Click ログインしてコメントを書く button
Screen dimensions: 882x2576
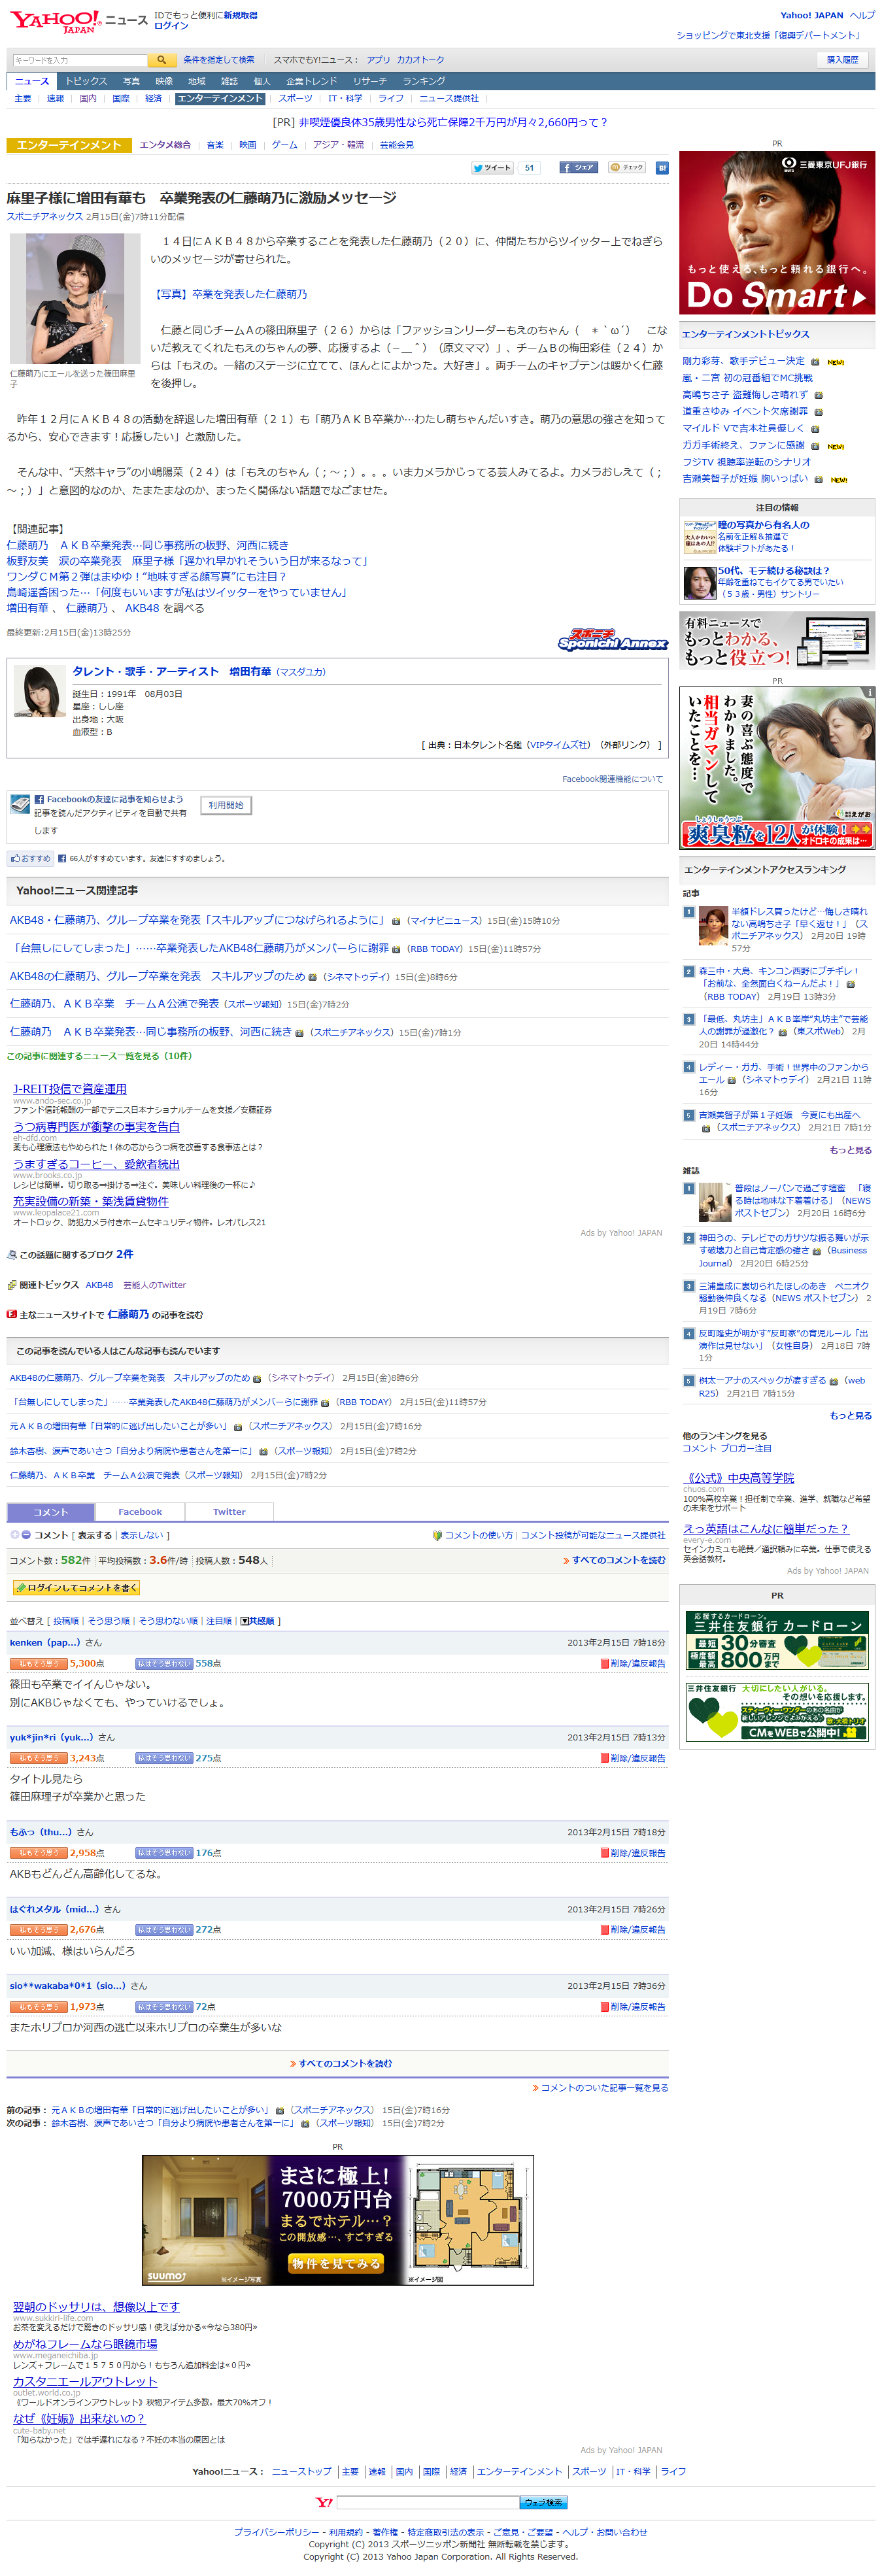point(76,1588)
